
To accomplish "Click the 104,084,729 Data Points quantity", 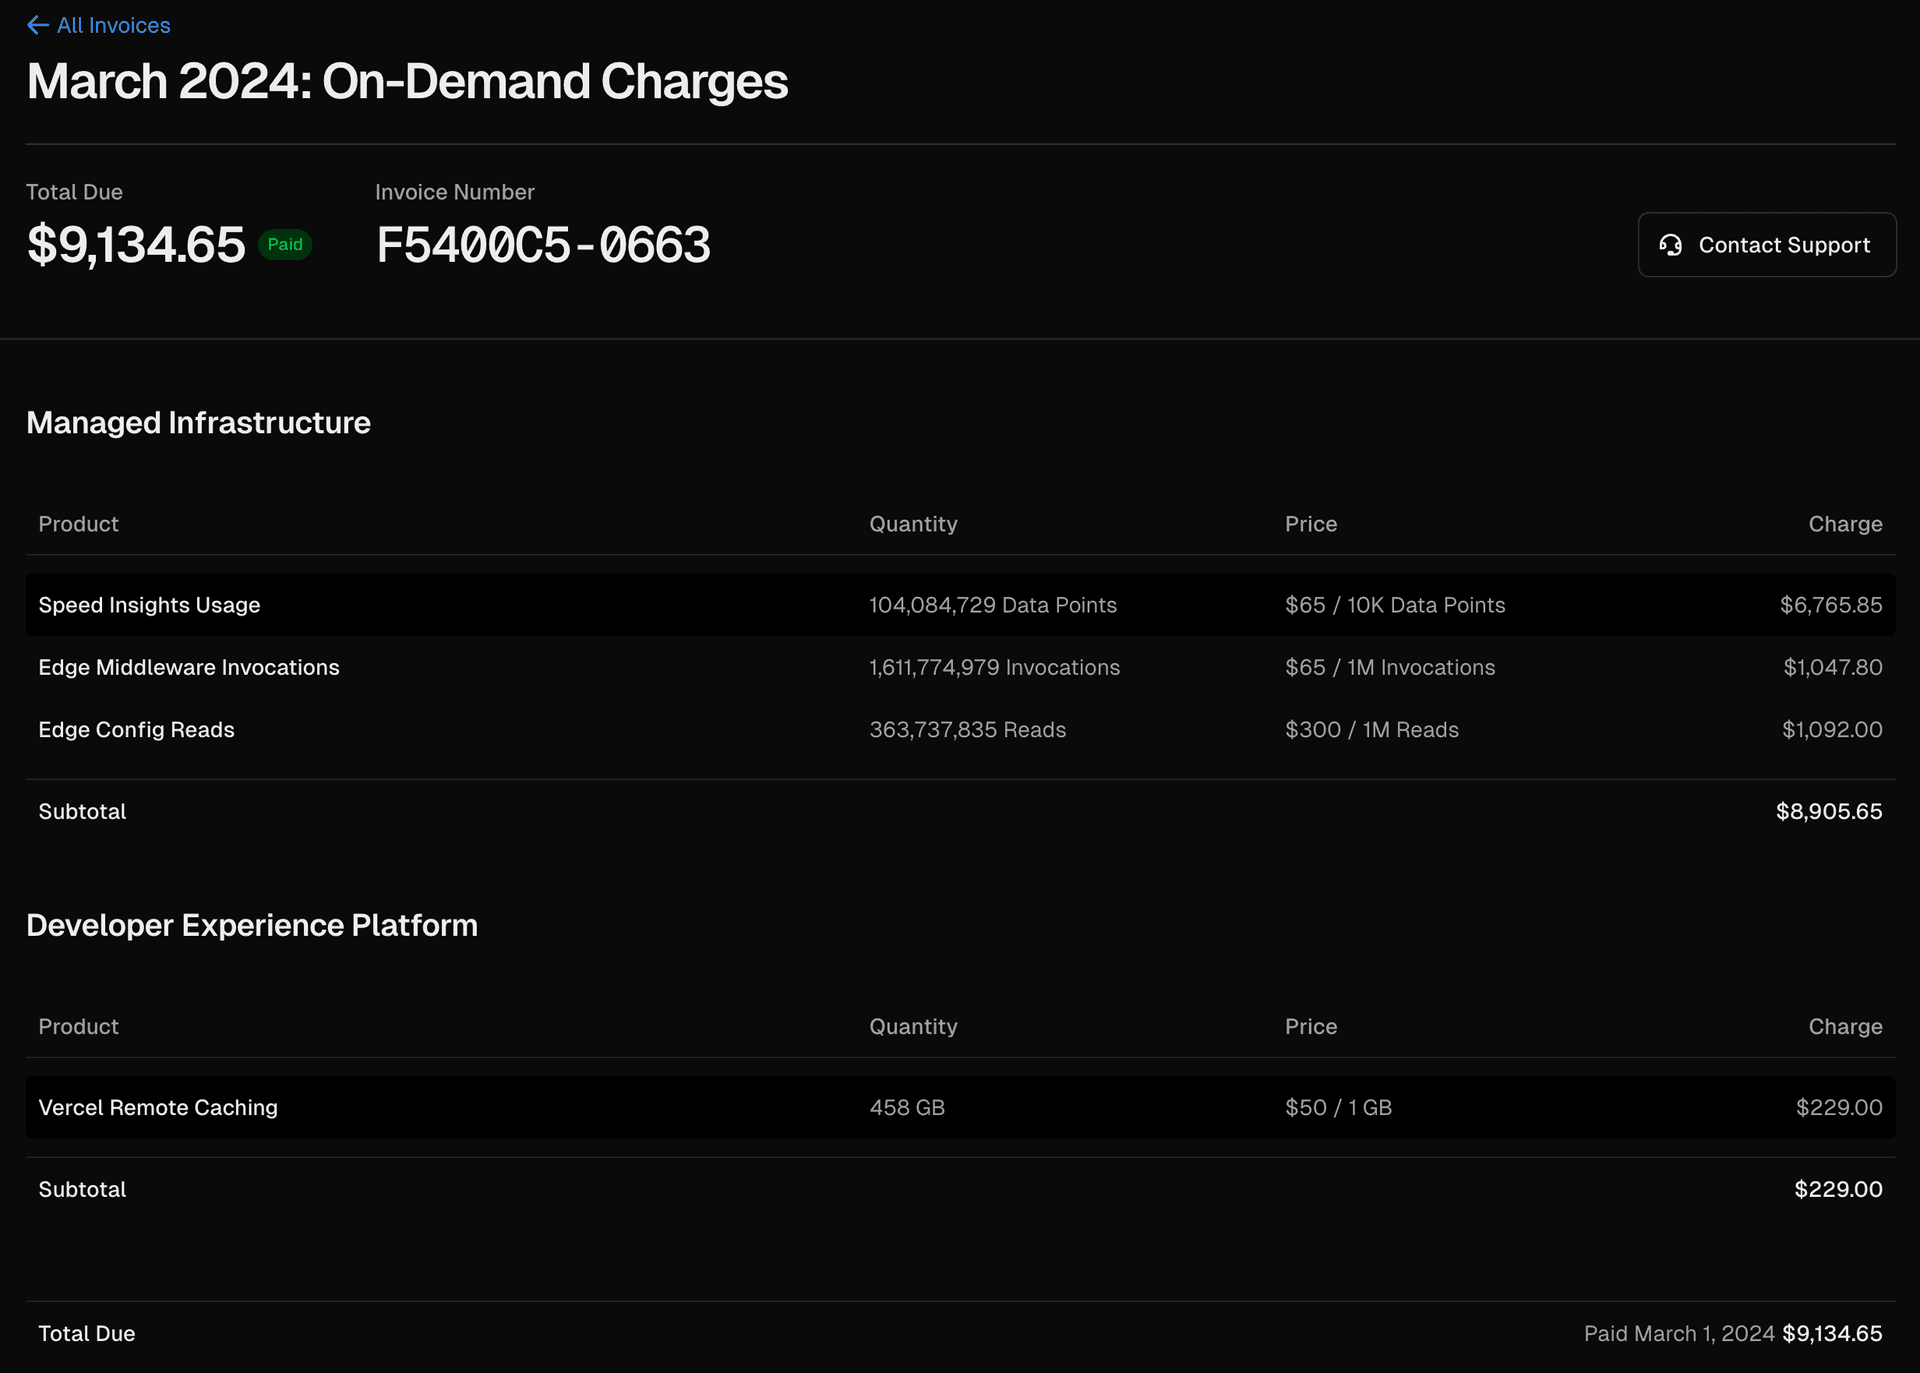I will coord(992,605).
